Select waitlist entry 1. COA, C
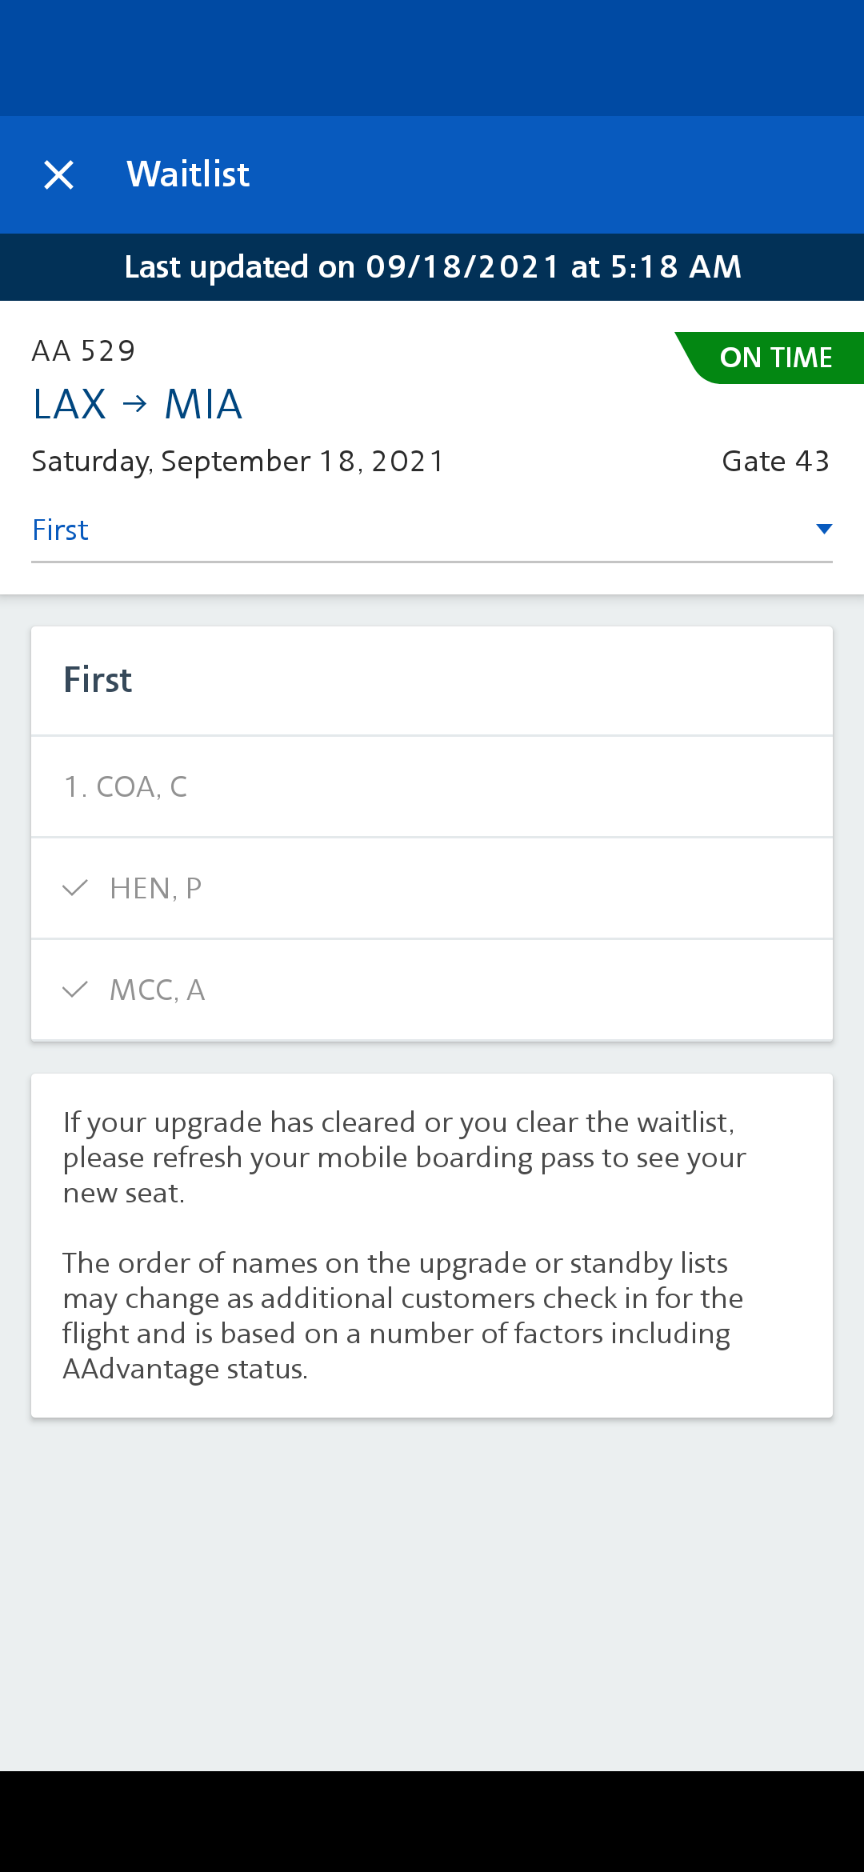Image resolution: width=864 pixels, height=1872 pixels. tap(432, 787)
